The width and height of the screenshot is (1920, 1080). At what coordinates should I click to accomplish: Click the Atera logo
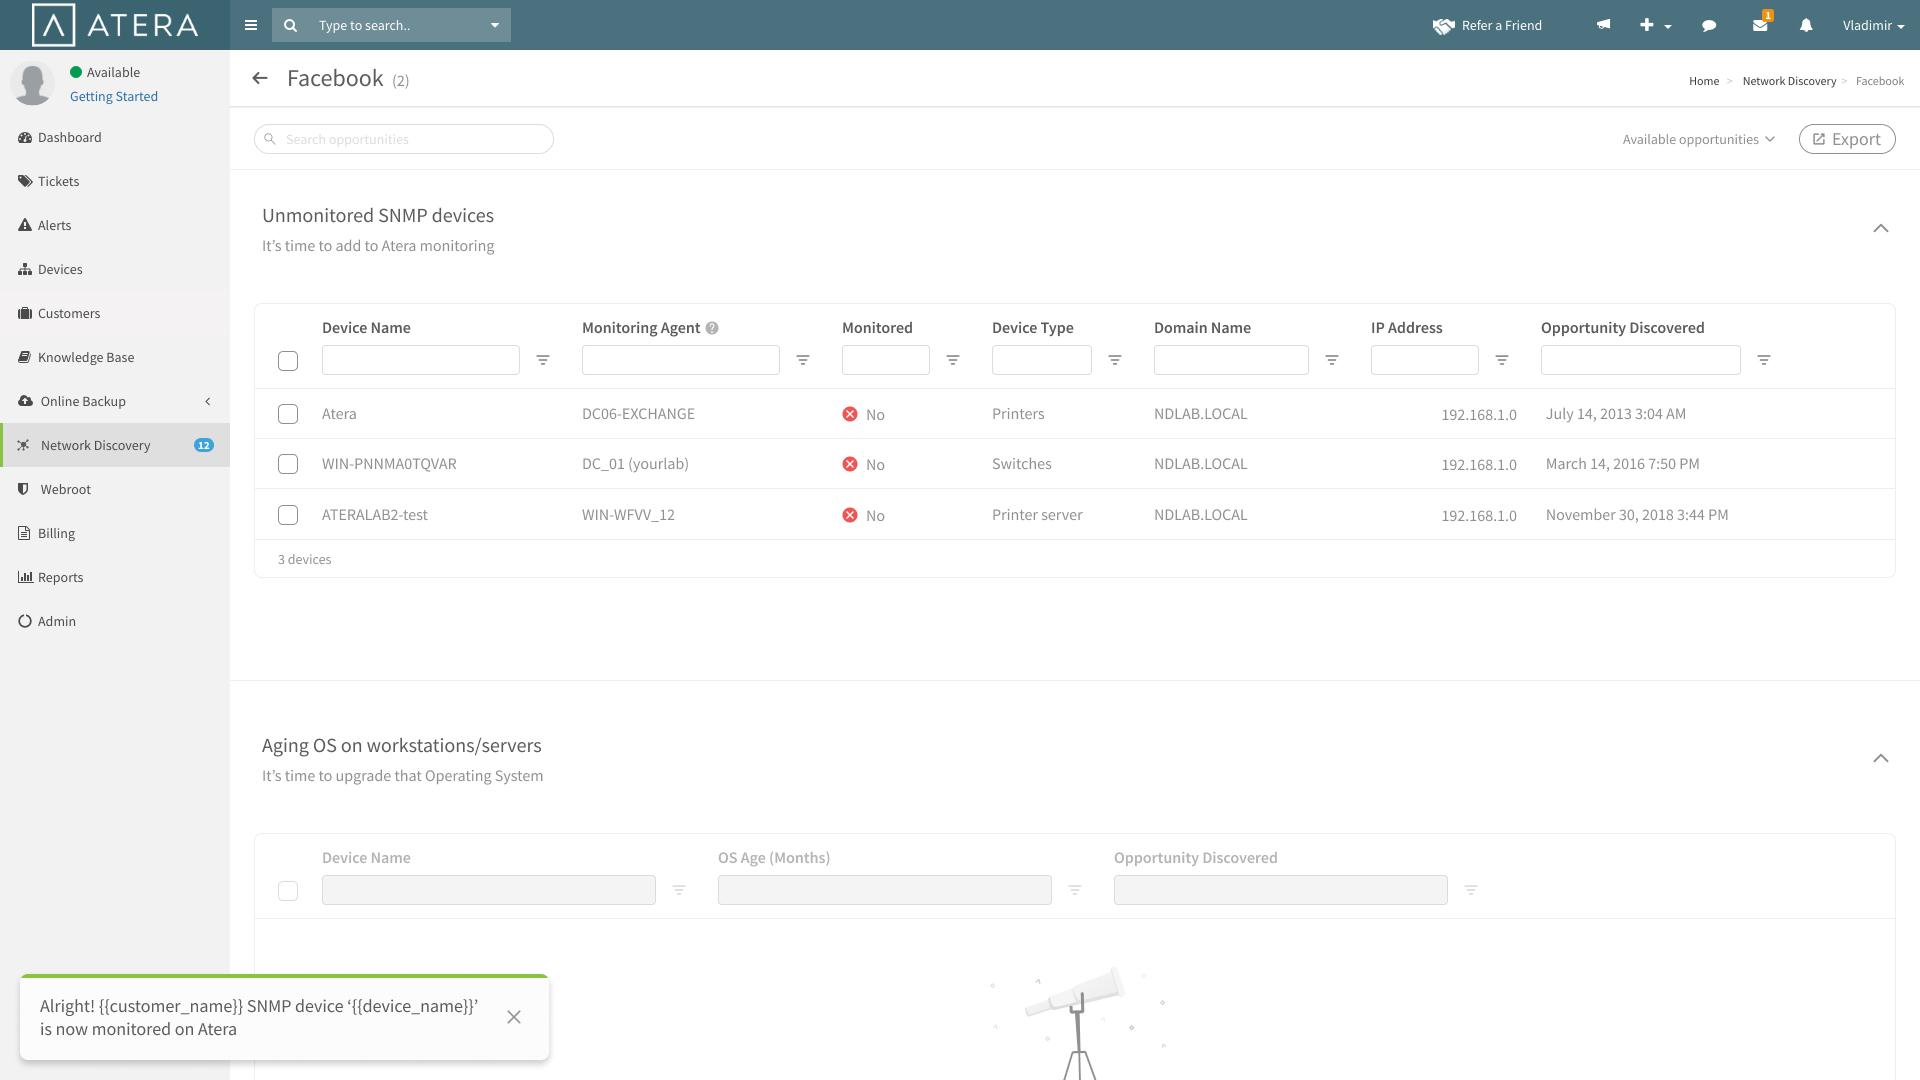point(115,25)
